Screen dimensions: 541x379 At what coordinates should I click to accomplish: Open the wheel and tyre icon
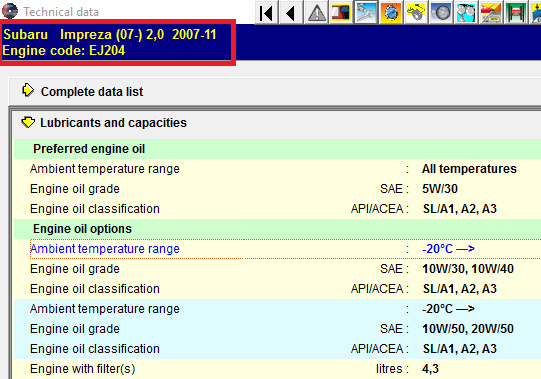point(440,13)
